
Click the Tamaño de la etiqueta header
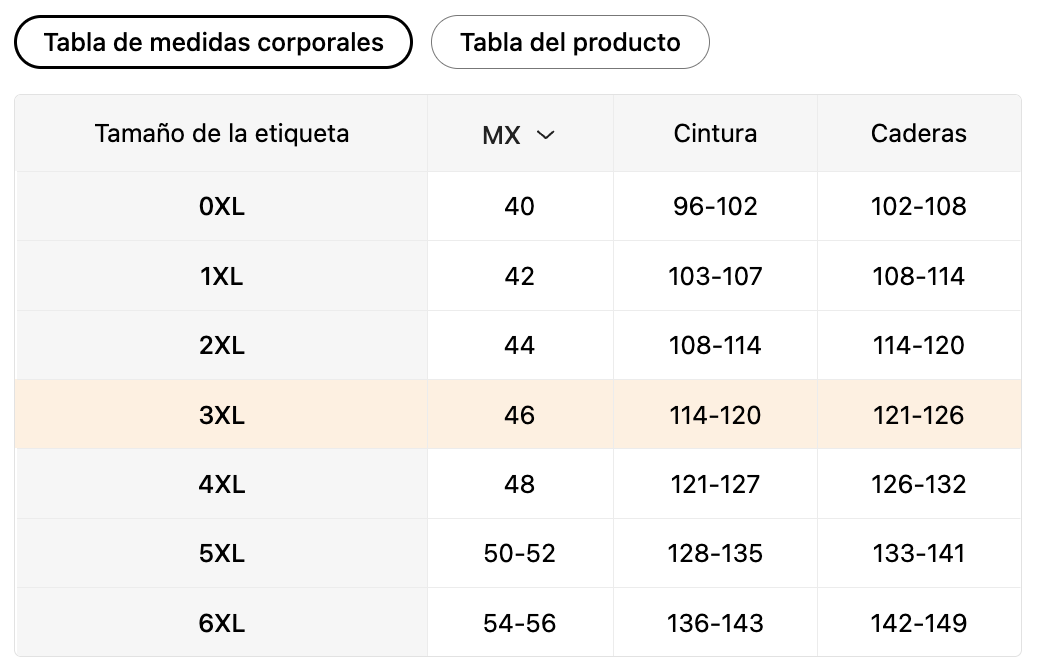[222, 133]
